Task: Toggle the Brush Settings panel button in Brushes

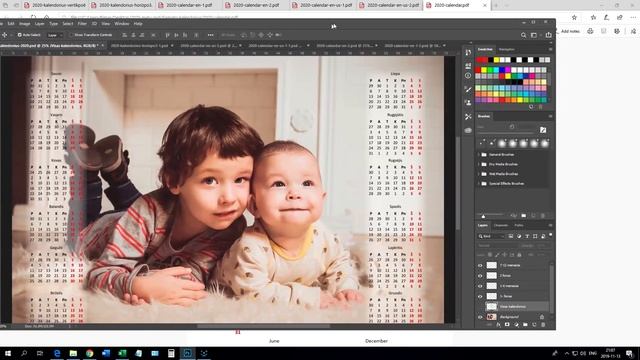Action: click(x=543, y=130)
